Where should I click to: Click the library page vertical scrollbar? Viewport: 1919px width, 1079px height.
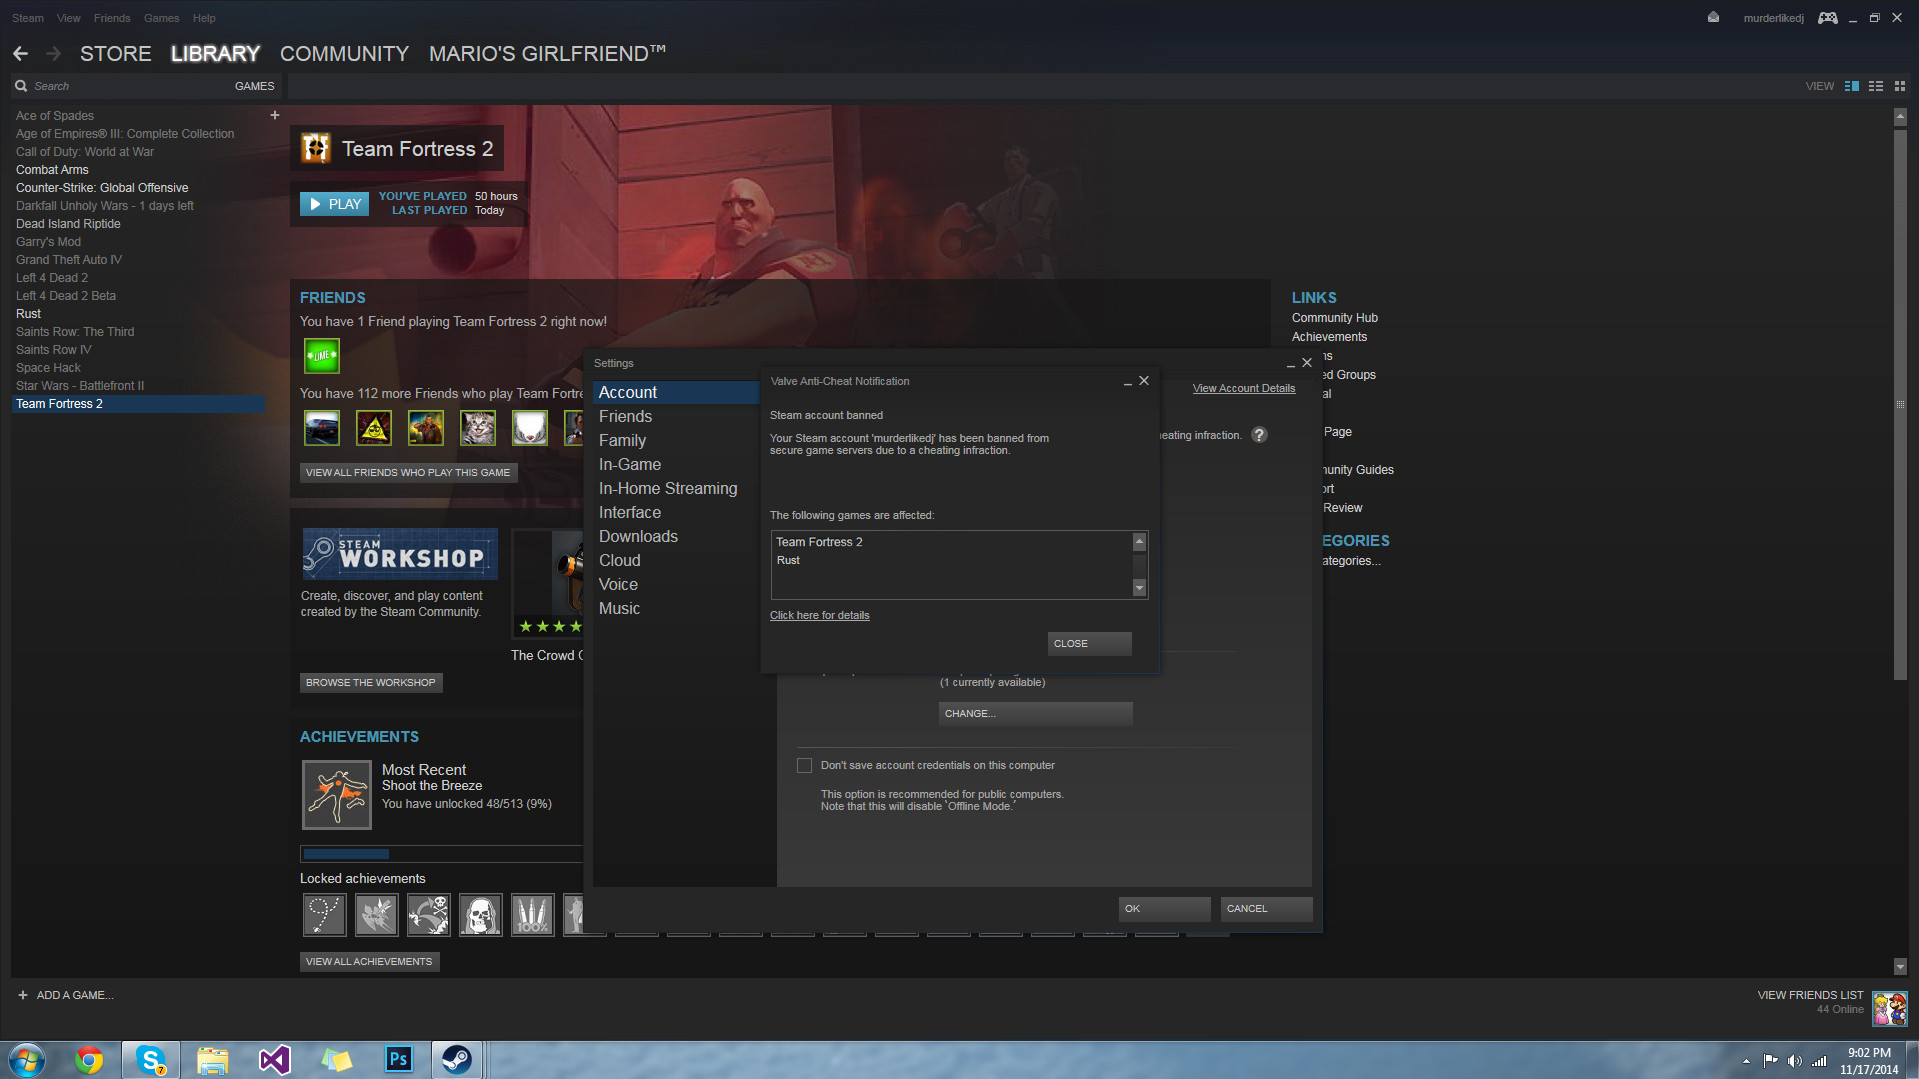click(1900, 405)
